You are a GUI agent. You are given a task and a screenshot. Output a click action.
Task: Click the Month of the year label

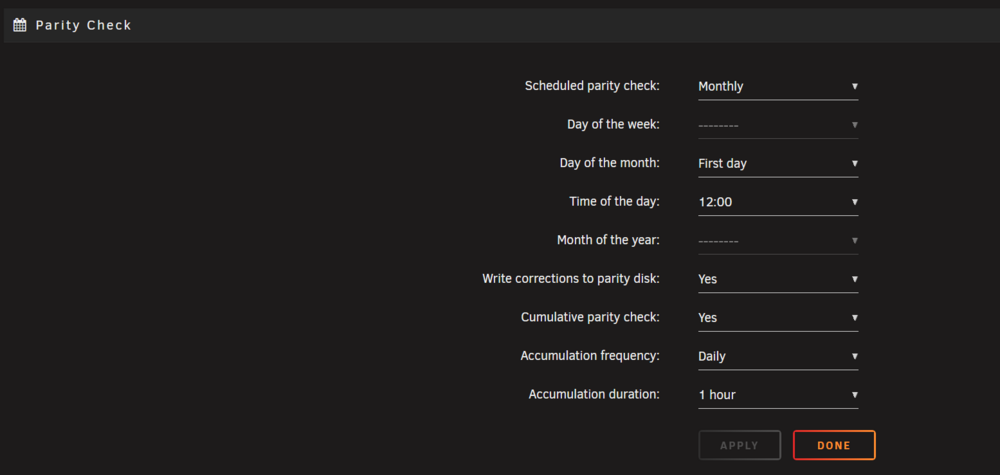tap(608, 240)
